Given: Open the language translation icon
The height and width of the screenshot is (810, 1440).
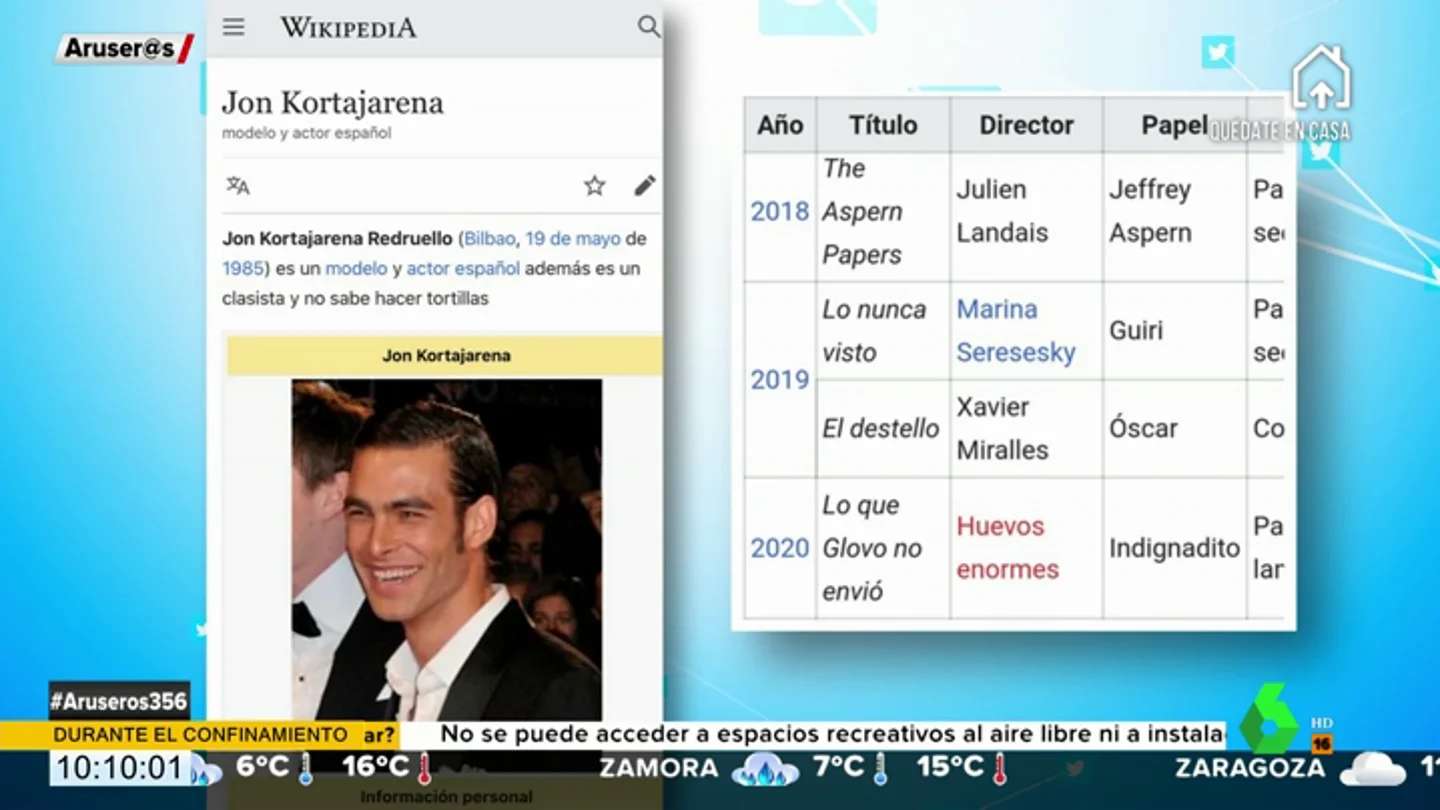Looking at the screenshot, I should coord(238,186).
